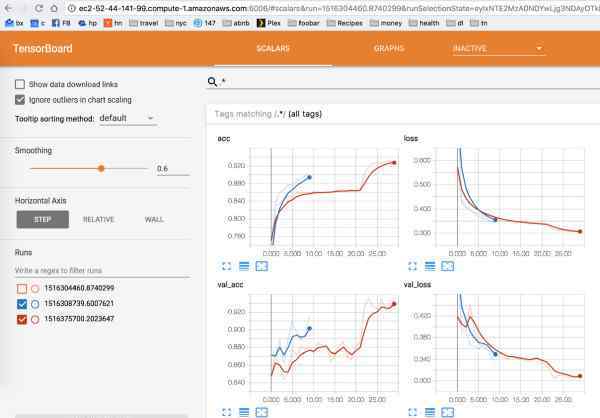Open the INACTIVE dashboards dropdown
Viewport: 600px width, 418px height.
click(499, 48)
